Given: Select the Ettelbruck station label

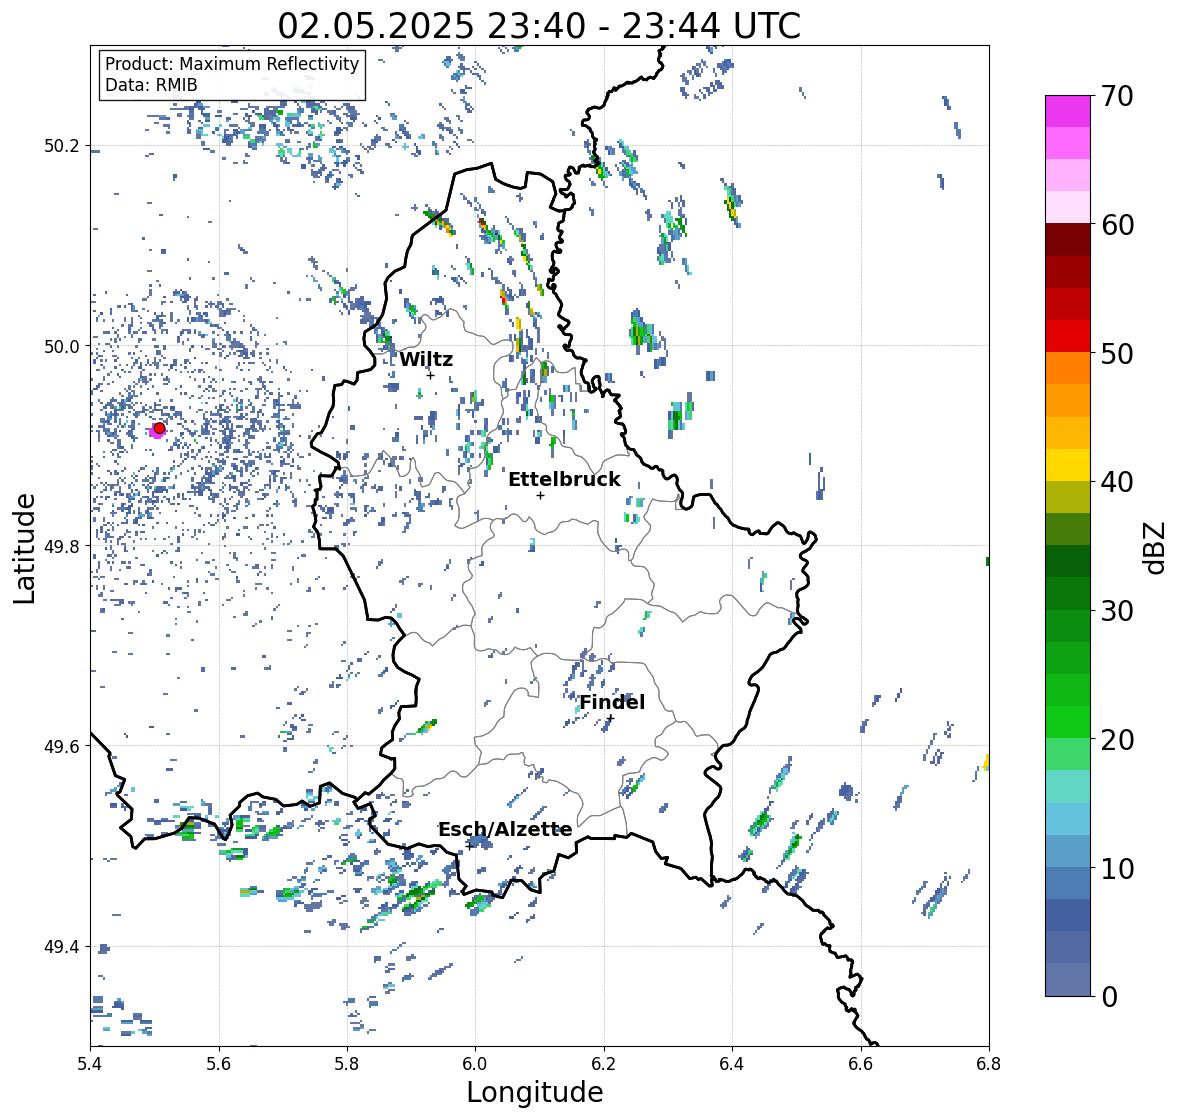Looking at the screenshot, I should (564, 480).
